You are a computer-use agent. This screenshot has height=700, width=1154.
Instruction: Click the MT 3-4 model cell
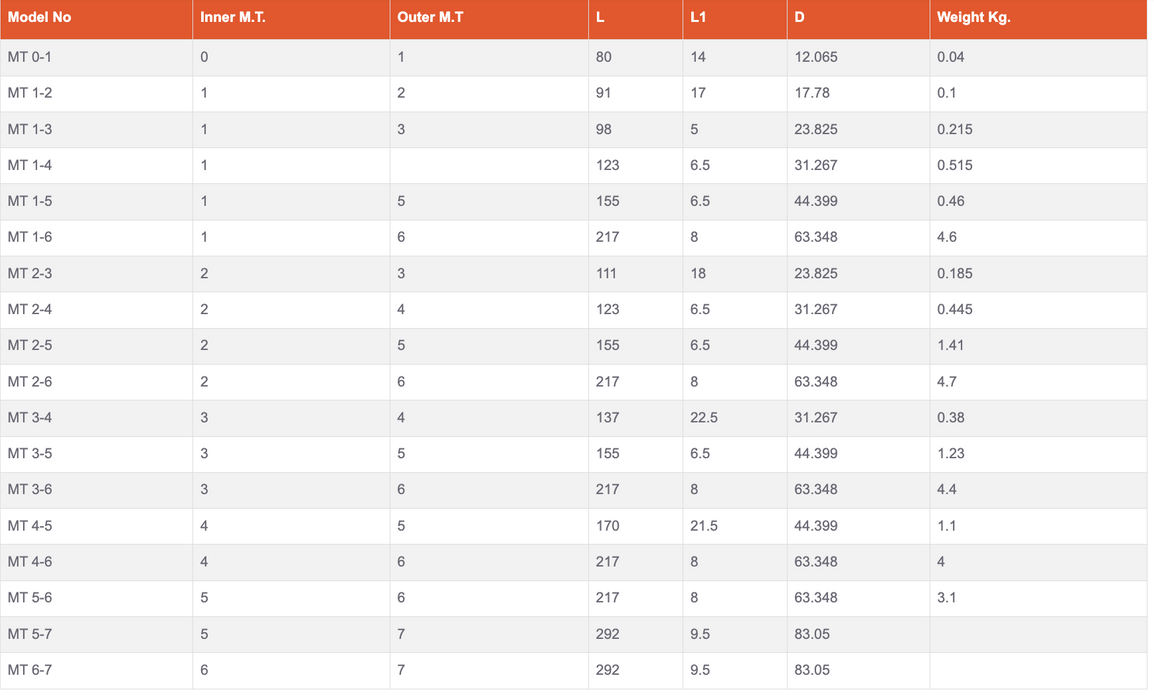29,417
